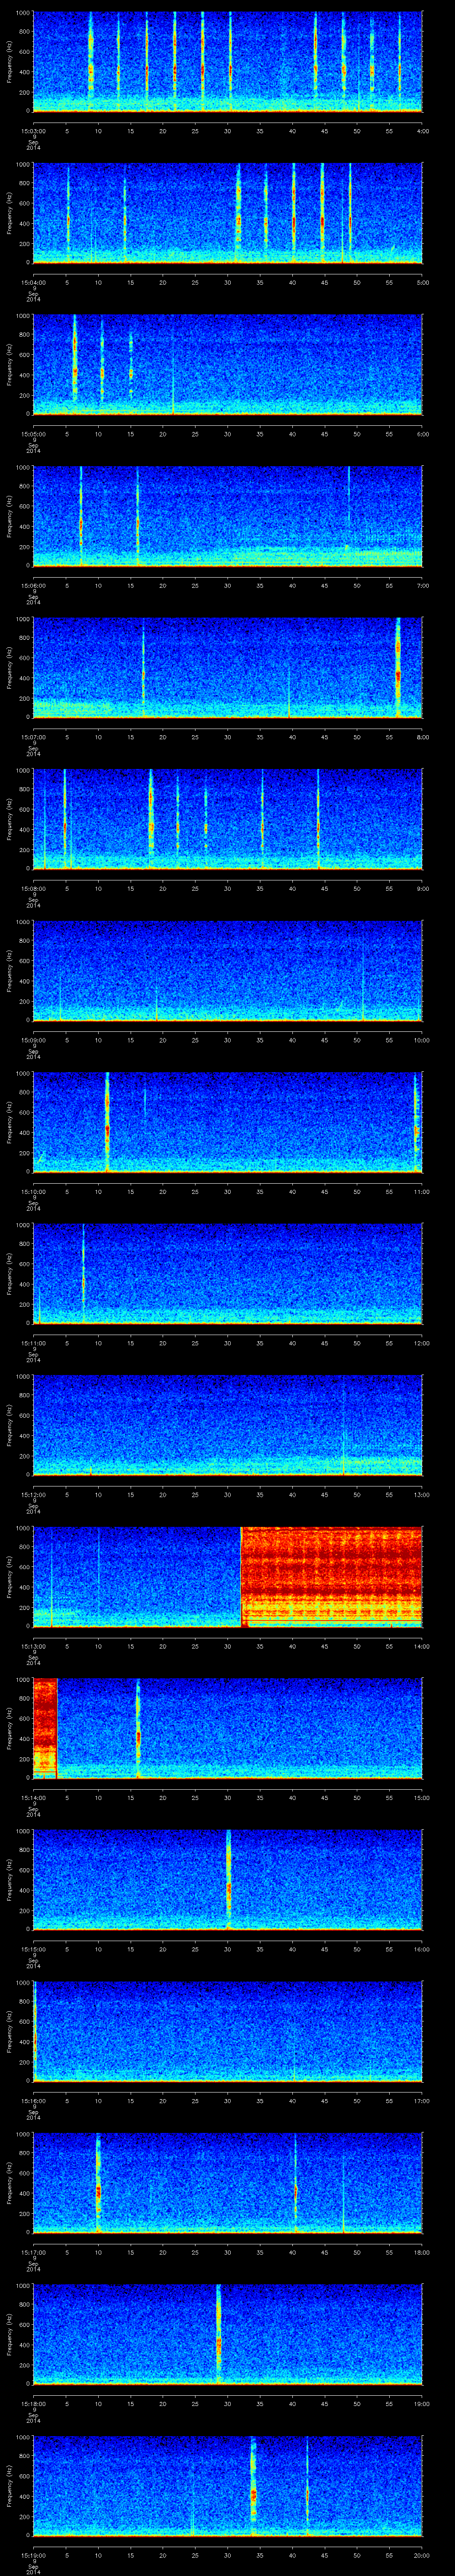455x2576 pixels.
Task: Click the 30 second tick under 15:09 spectrogram
Action: 228,1040
